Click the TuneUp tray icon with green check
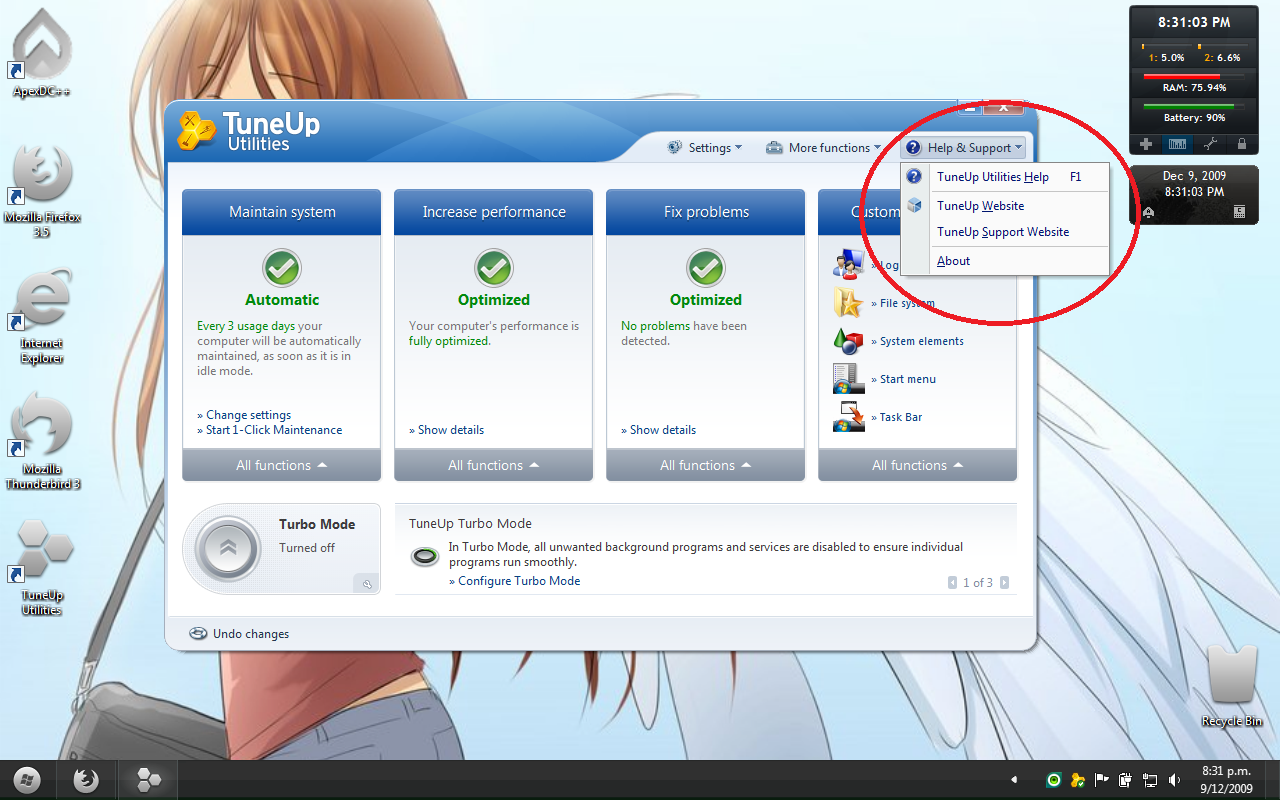This screenshot has width=1280, height=800. [x=1077, y=780]
